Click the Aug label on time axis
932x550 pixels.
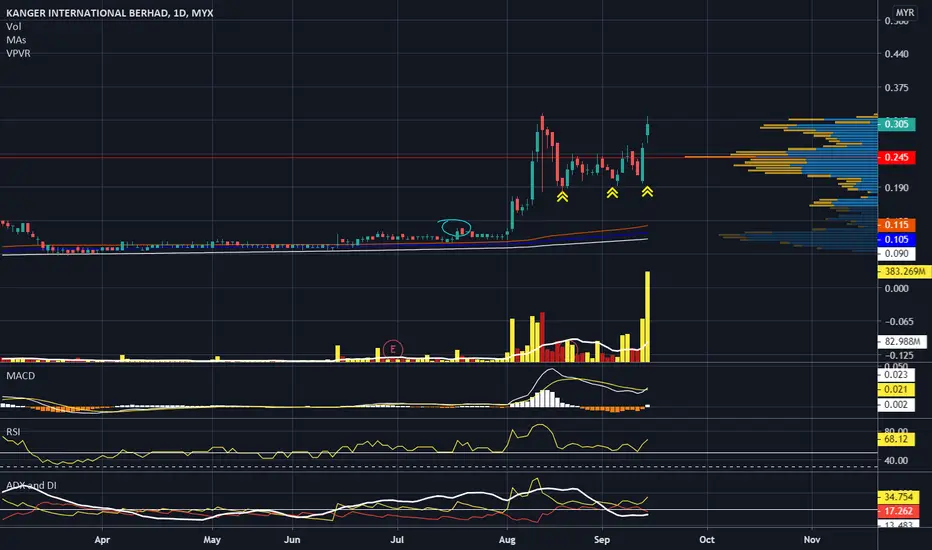click(507, 539)
